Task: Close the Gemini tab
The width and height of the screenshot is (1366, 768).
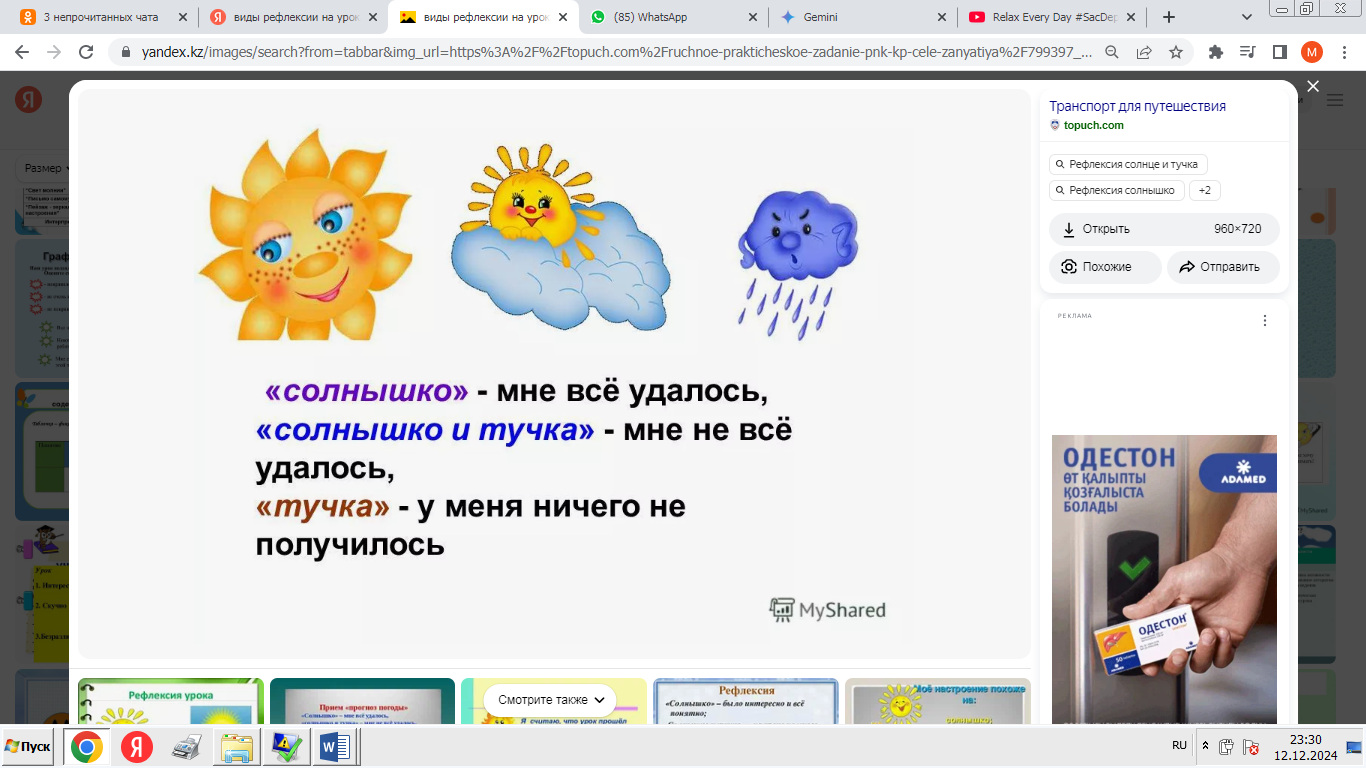Action: [x=940, y=17]
